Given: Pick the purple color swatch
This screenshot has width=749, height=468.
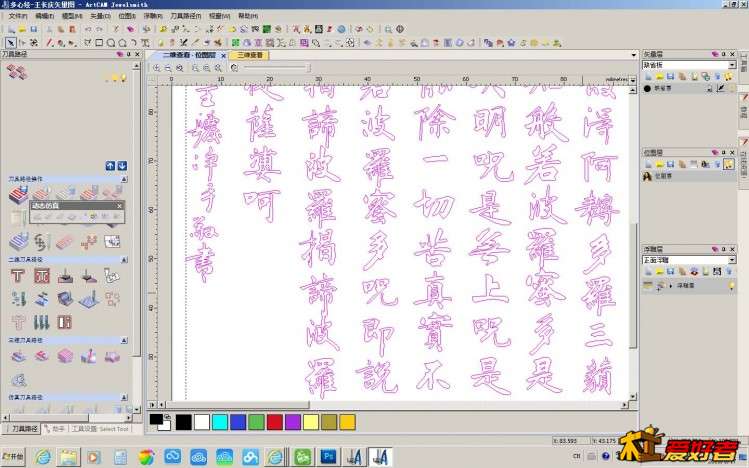Looking at the screenshot, I should (293, 422).
